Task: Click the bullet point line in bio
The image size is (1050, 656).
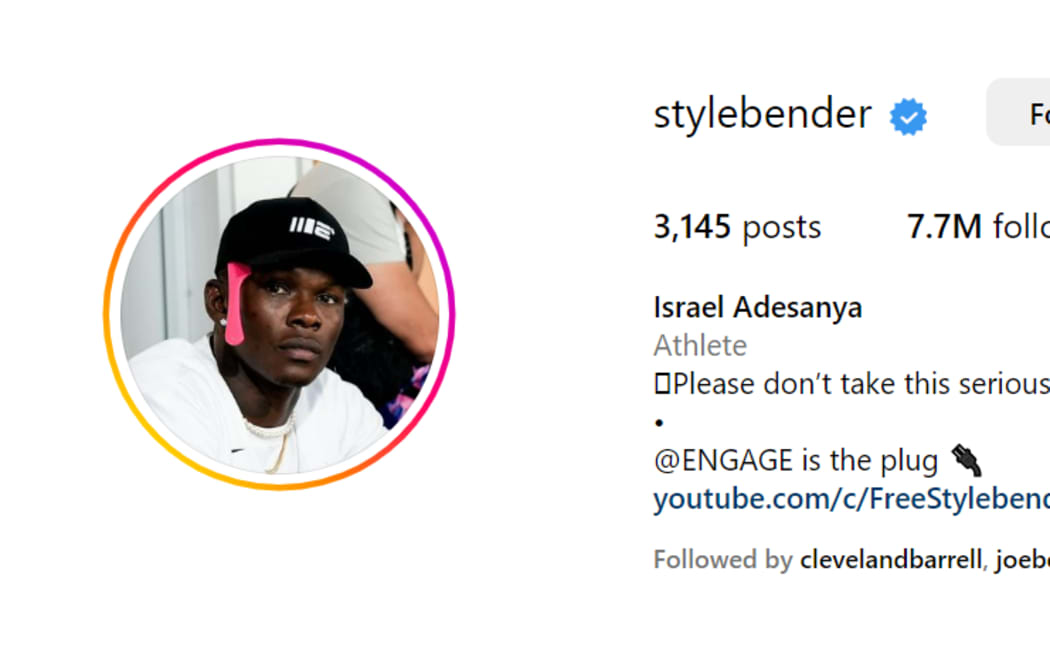Action: pos(660,422)
